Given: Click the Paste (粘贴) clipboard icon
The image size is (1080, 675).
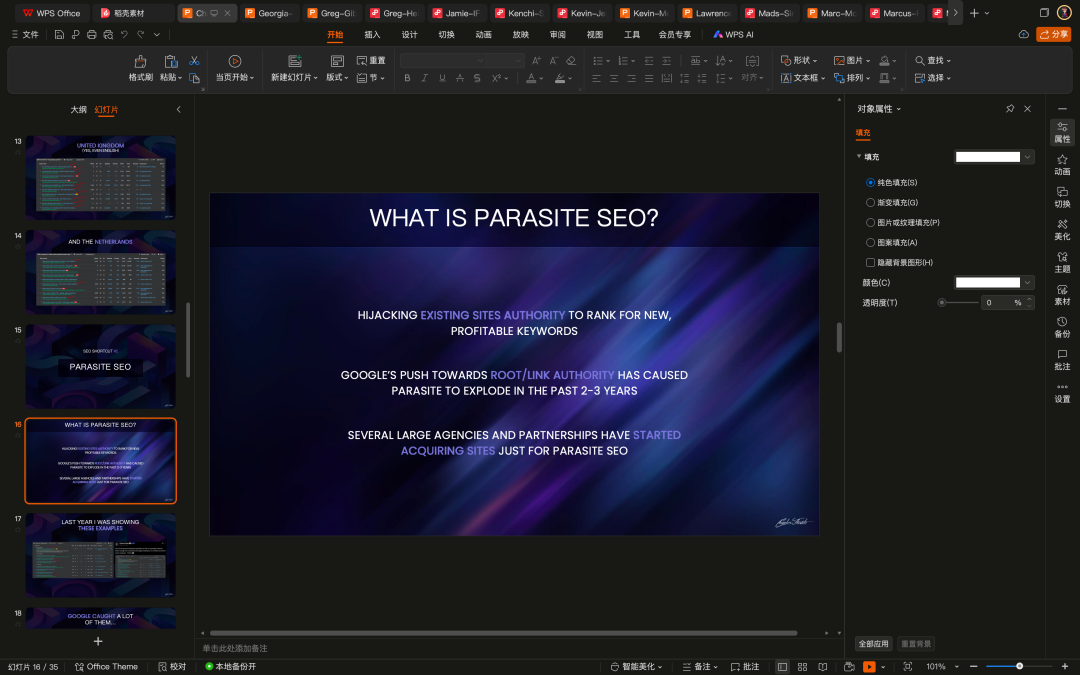Looking at the screenshot, I should point(171,61).
